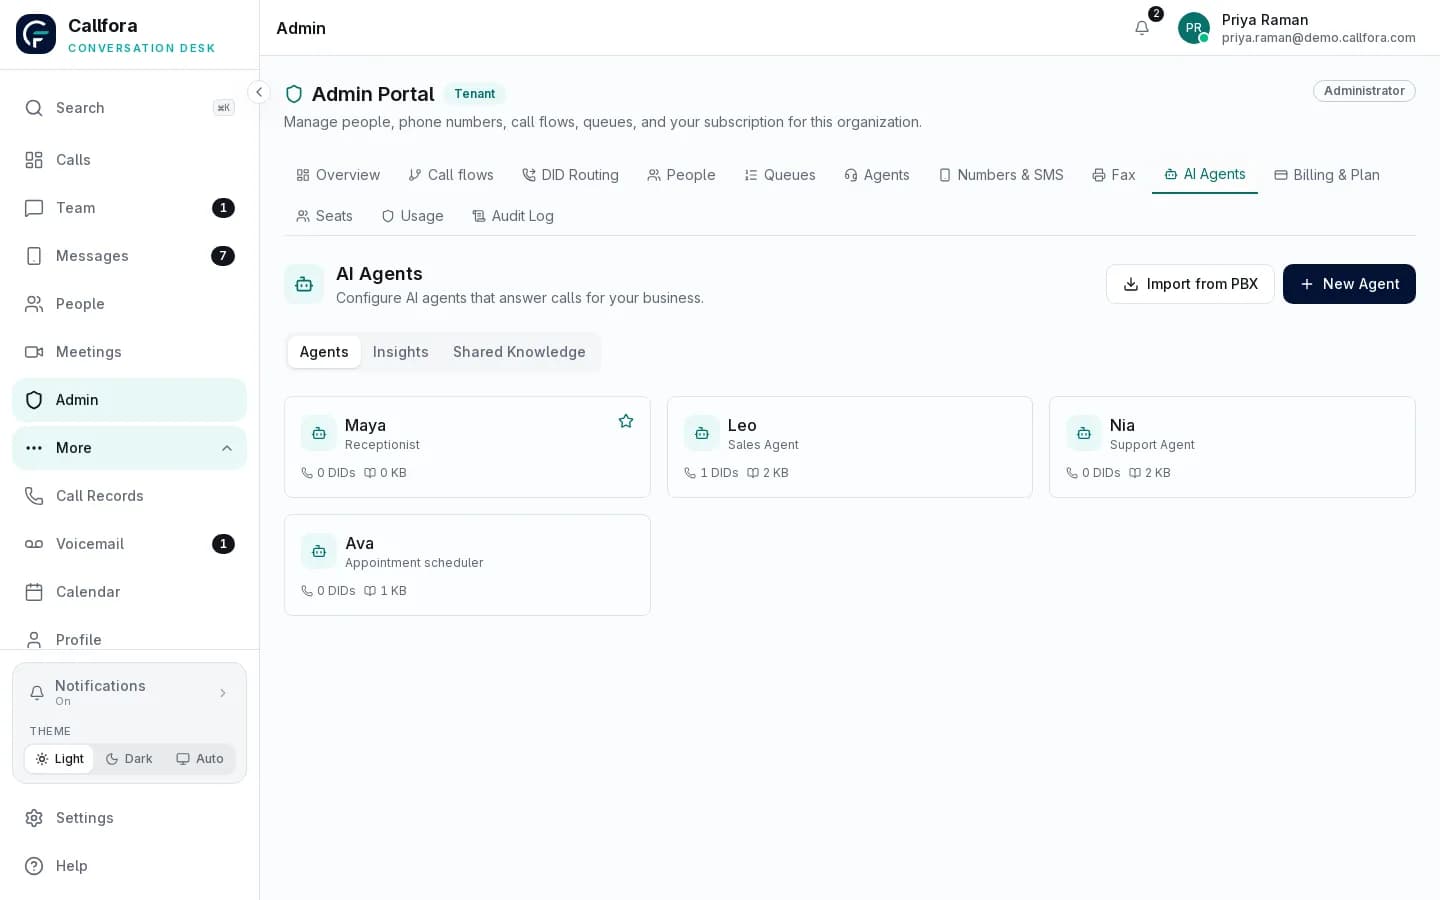Switch to the Billing & Plan tab
The height and width of the screenshot is (900, 1440).
[x=1327, y=175]
